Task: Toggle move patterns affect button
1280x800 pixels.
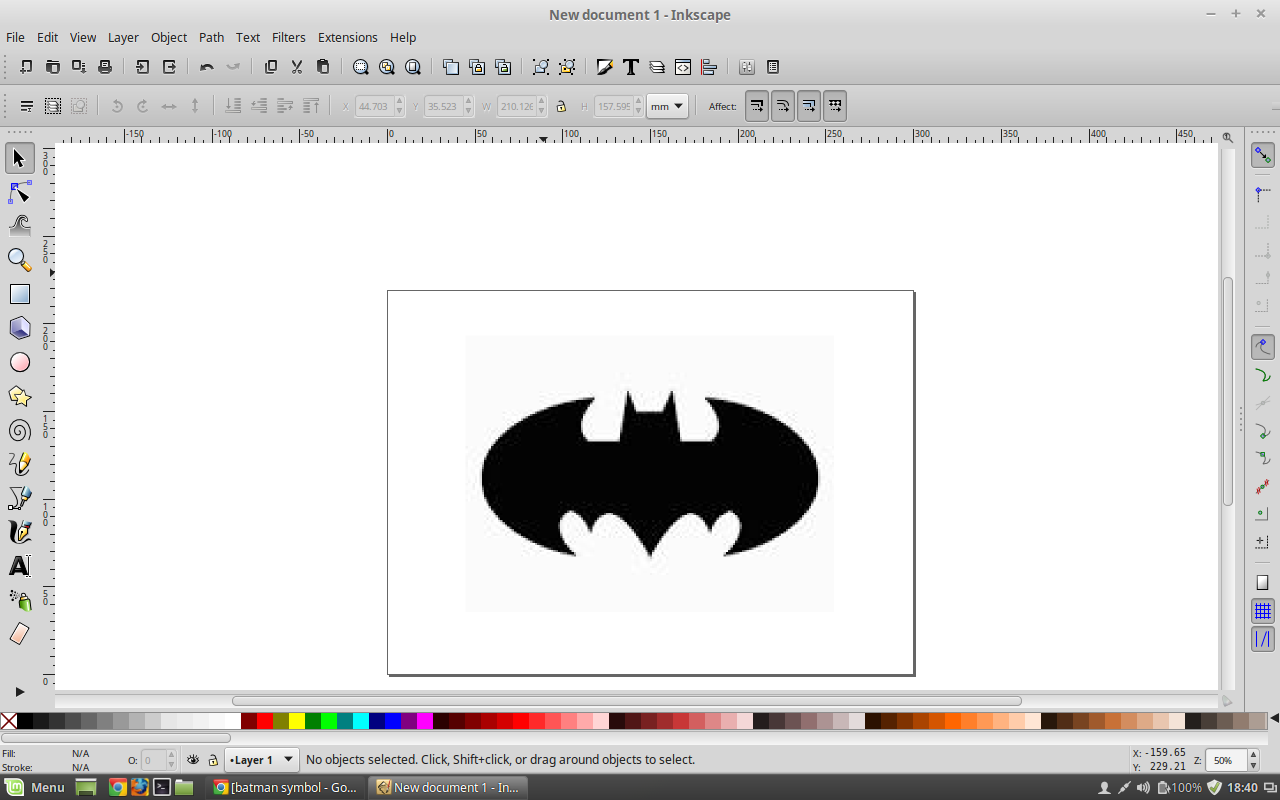Action: pyautogui.click(x=835, y=106)
